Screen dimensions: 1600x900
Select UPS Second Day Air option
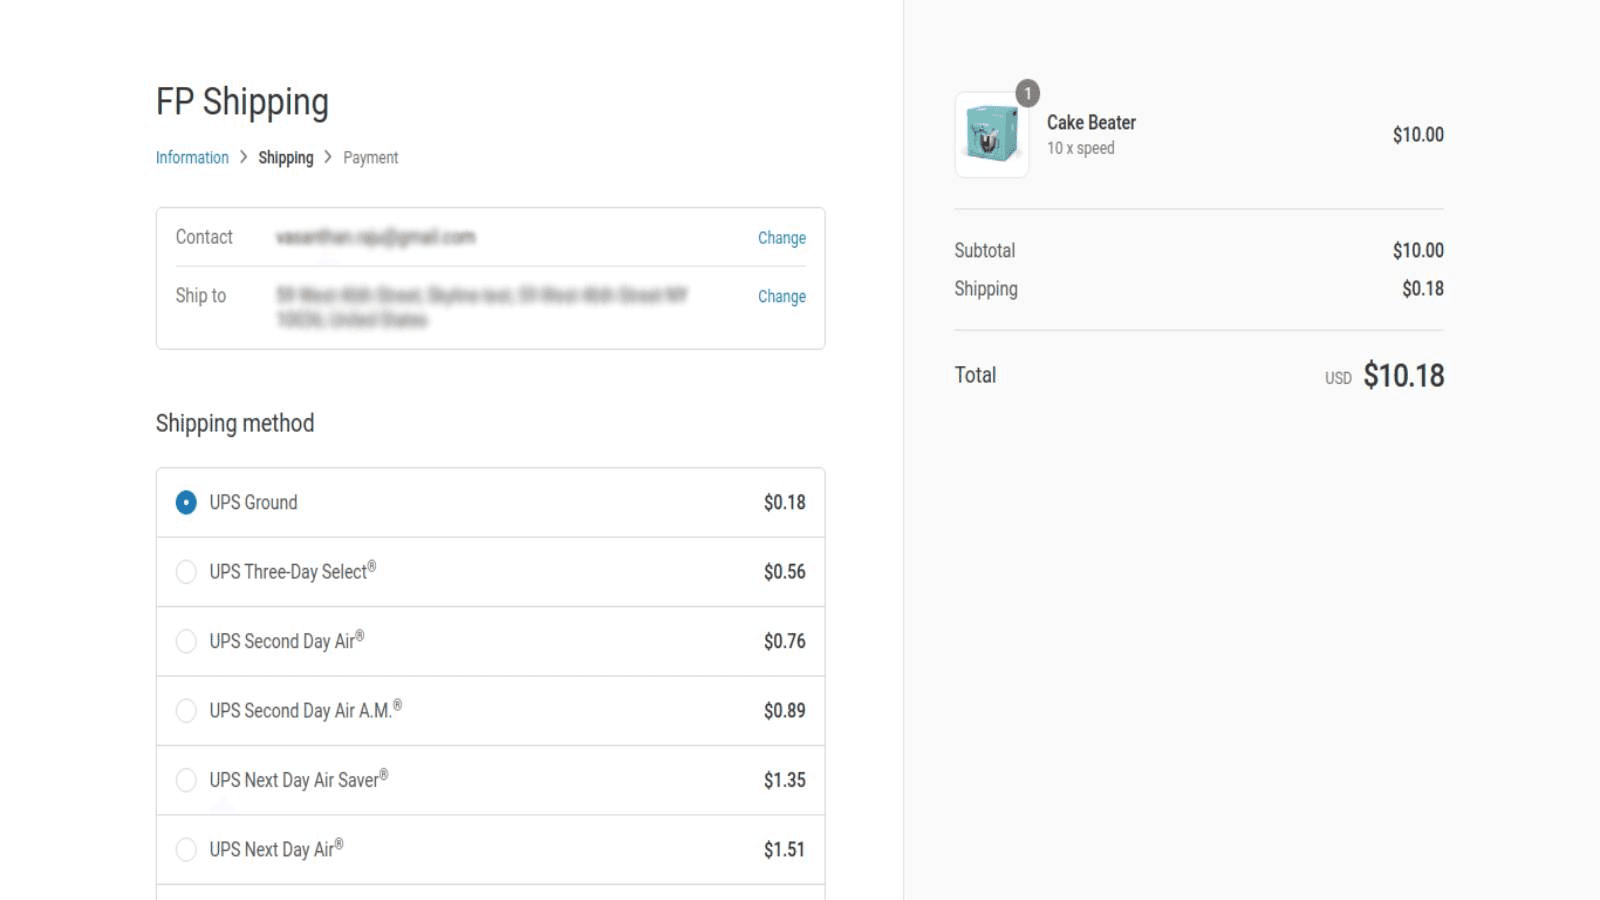[186, 641]
